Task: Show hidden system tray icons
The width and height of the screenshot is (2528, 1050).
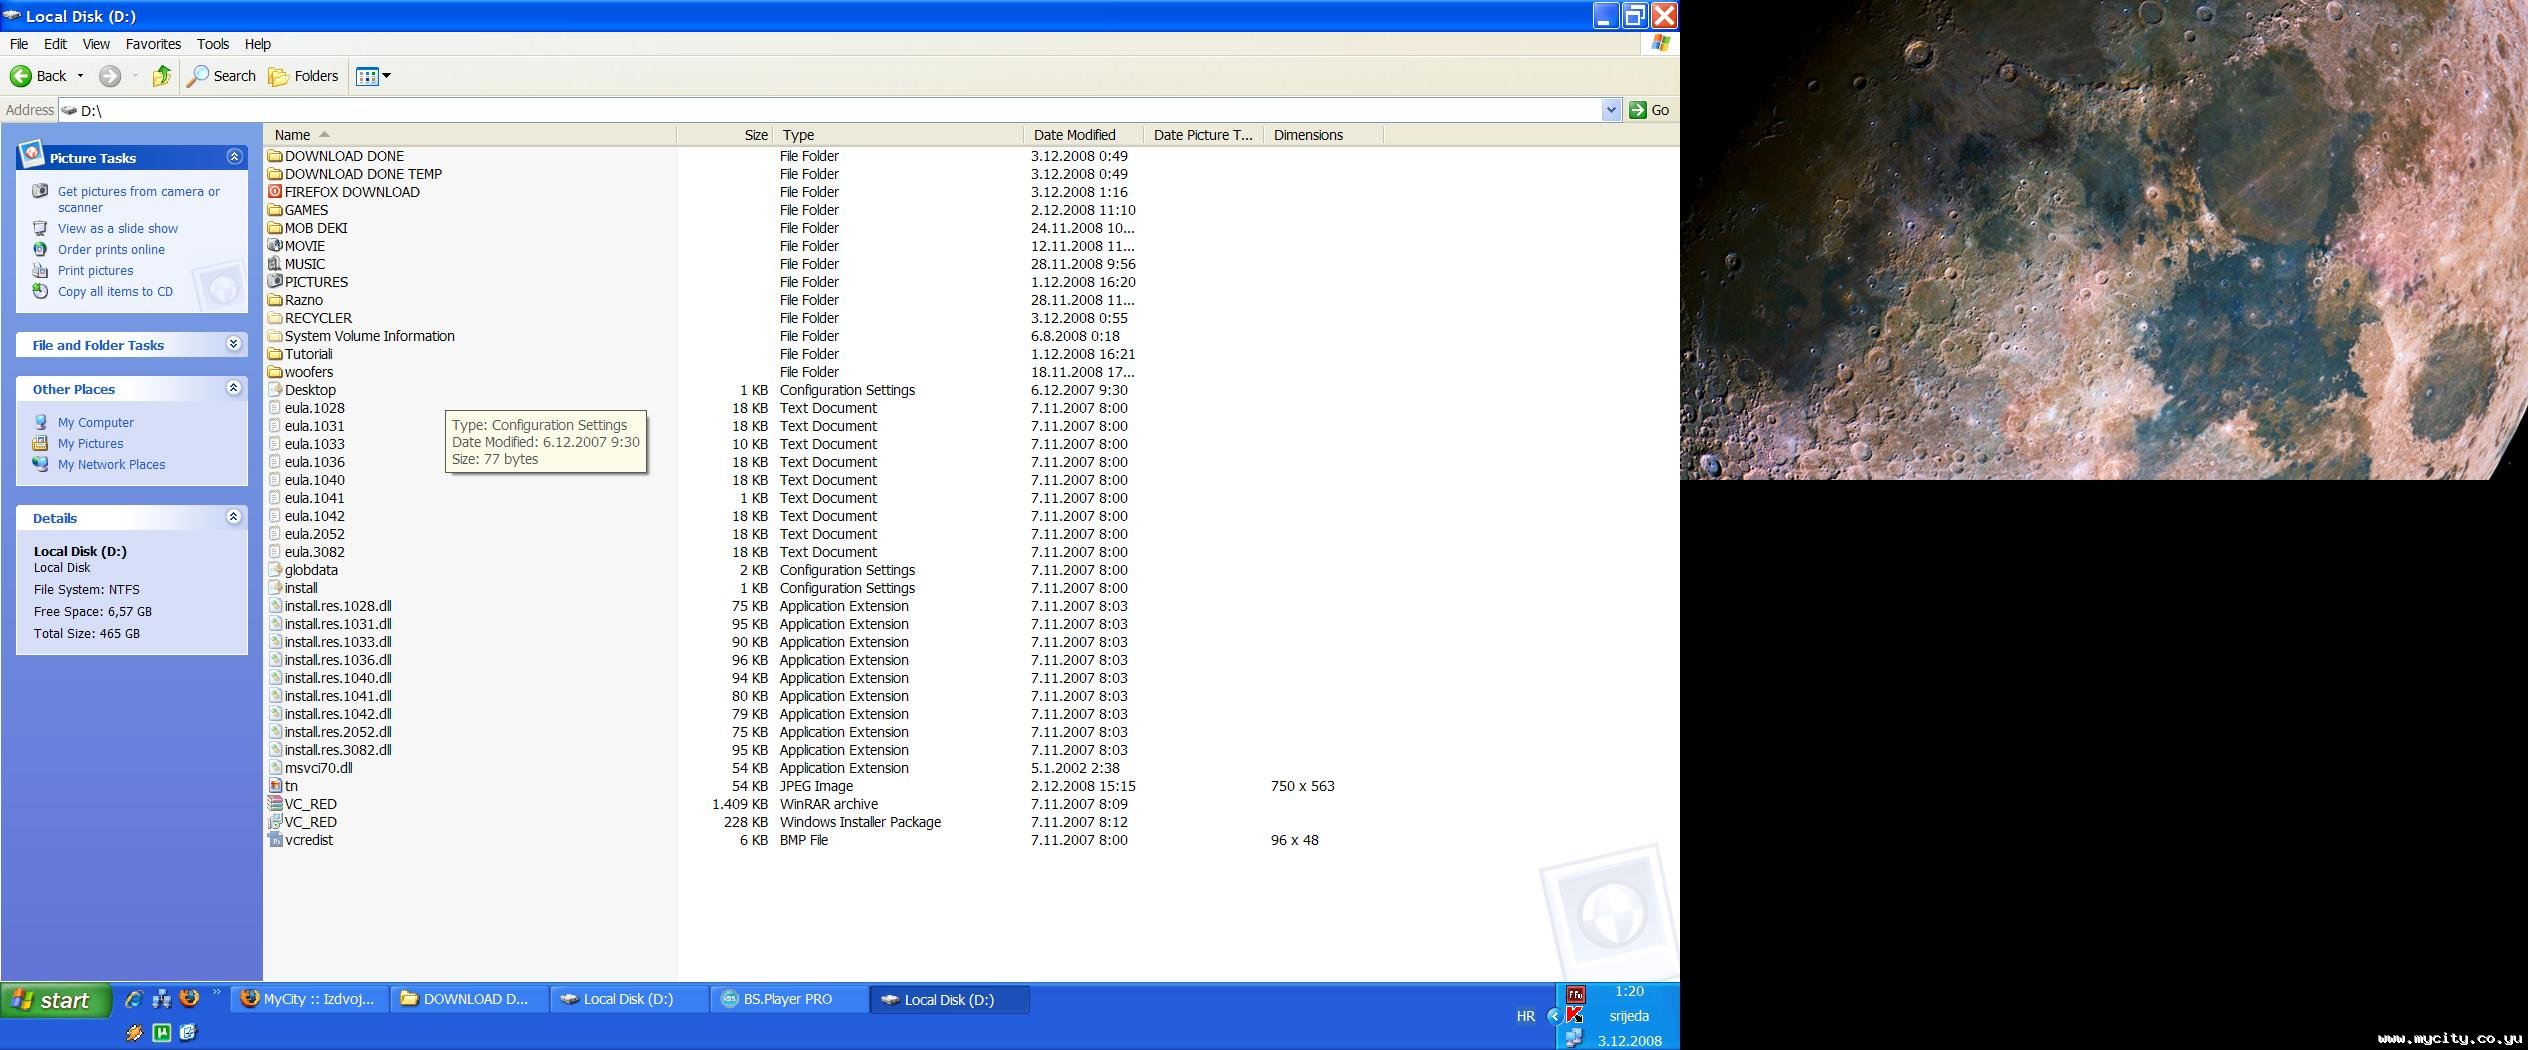Action: click(1553, 1016)
